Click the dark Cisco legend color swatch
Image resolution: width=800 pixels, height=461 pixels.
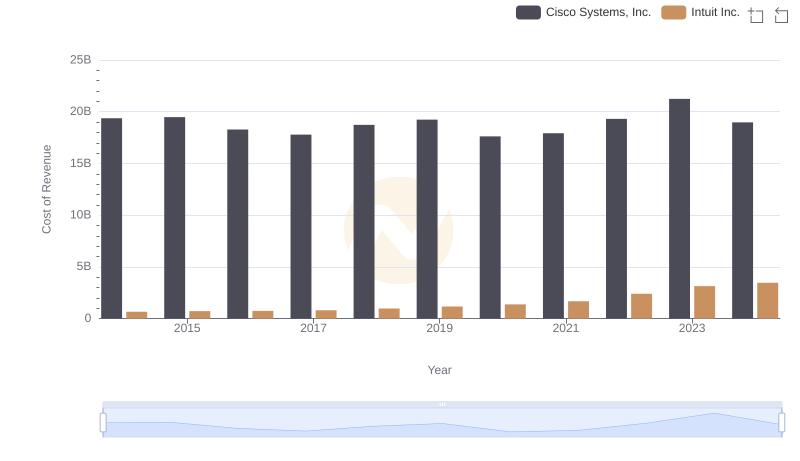(x=528, y=12)
